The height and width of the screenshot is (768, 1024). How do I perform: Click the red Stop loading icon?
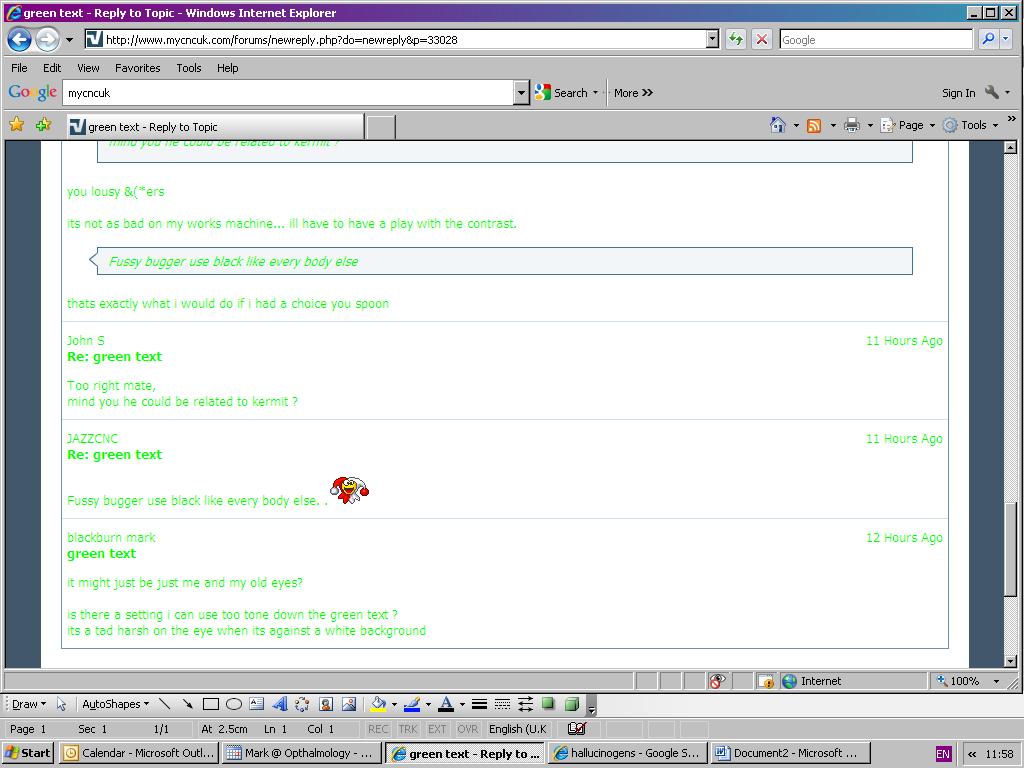click(x=762, y=40)
